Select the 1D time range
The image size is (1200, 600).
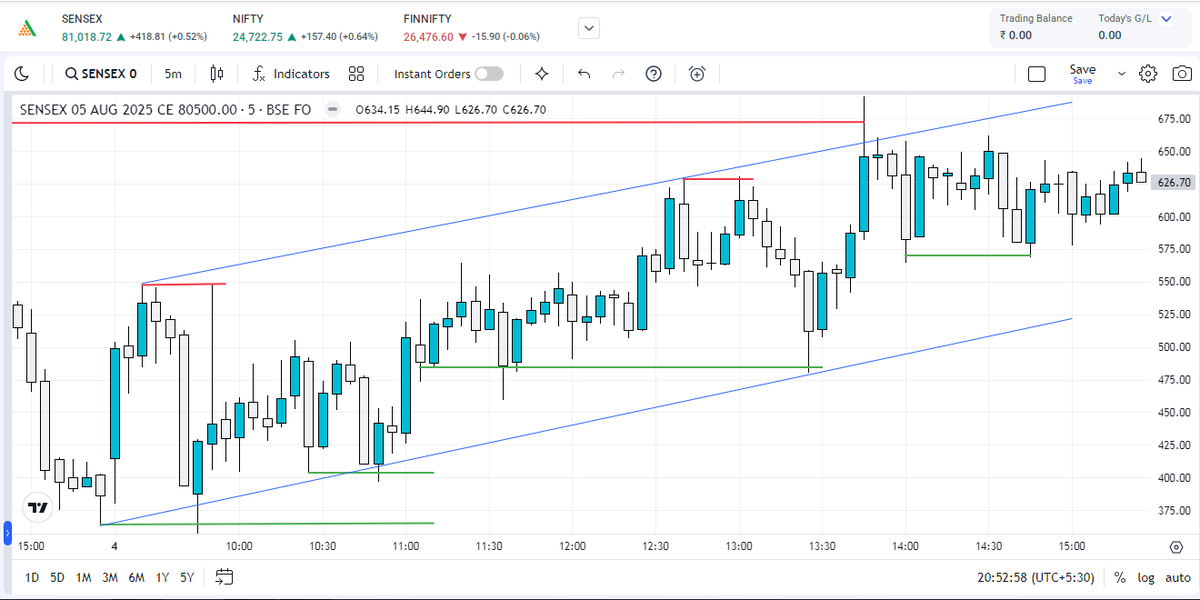point(32,577)
